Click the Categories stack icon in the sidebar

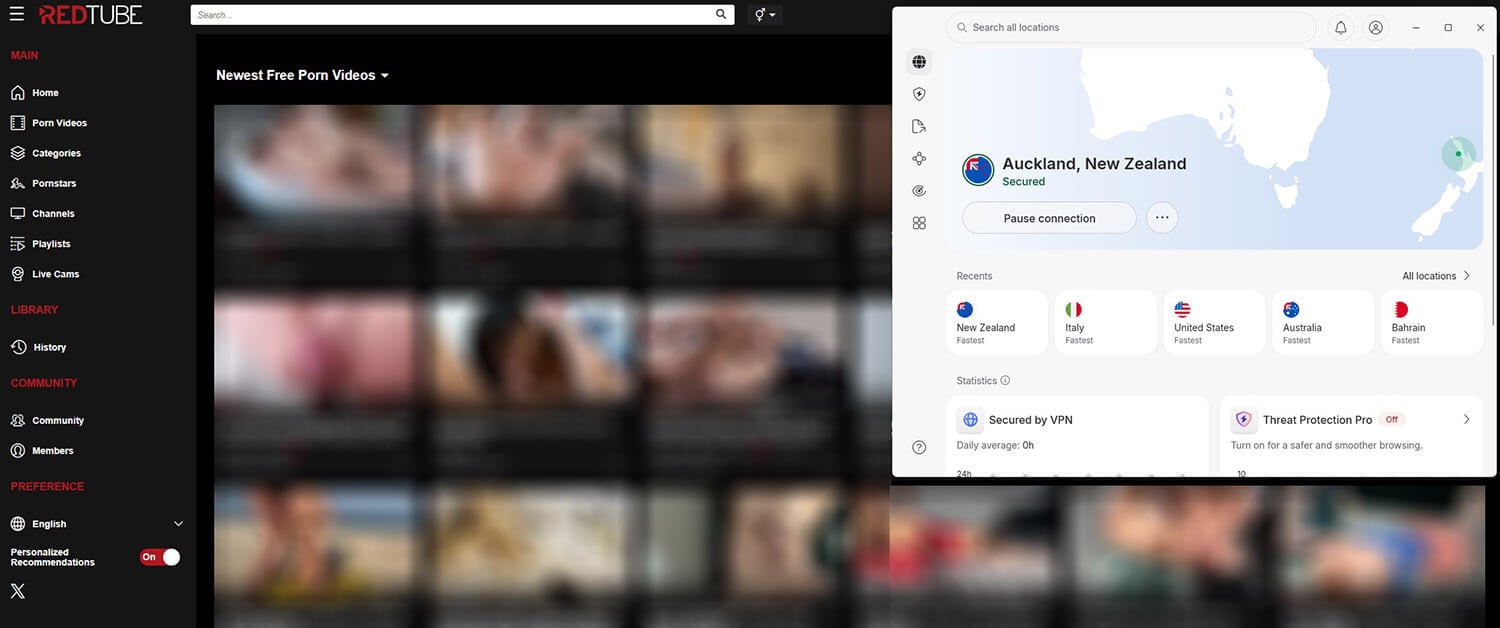point(17,153)
